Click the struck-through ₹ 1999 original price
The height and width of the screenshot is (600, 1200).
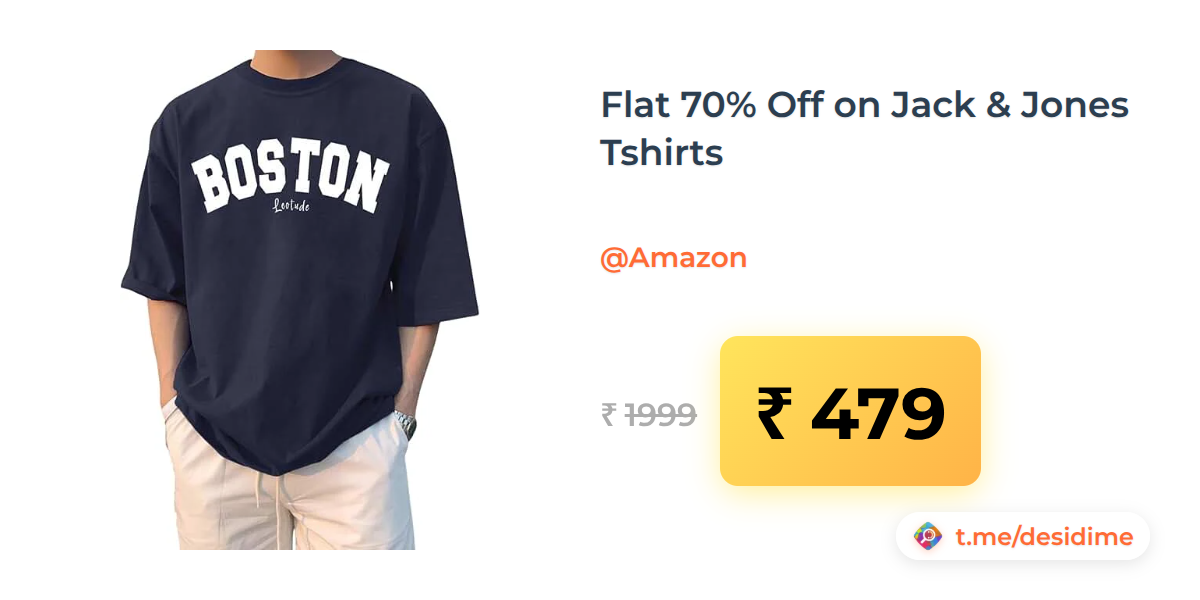(649, 414)
